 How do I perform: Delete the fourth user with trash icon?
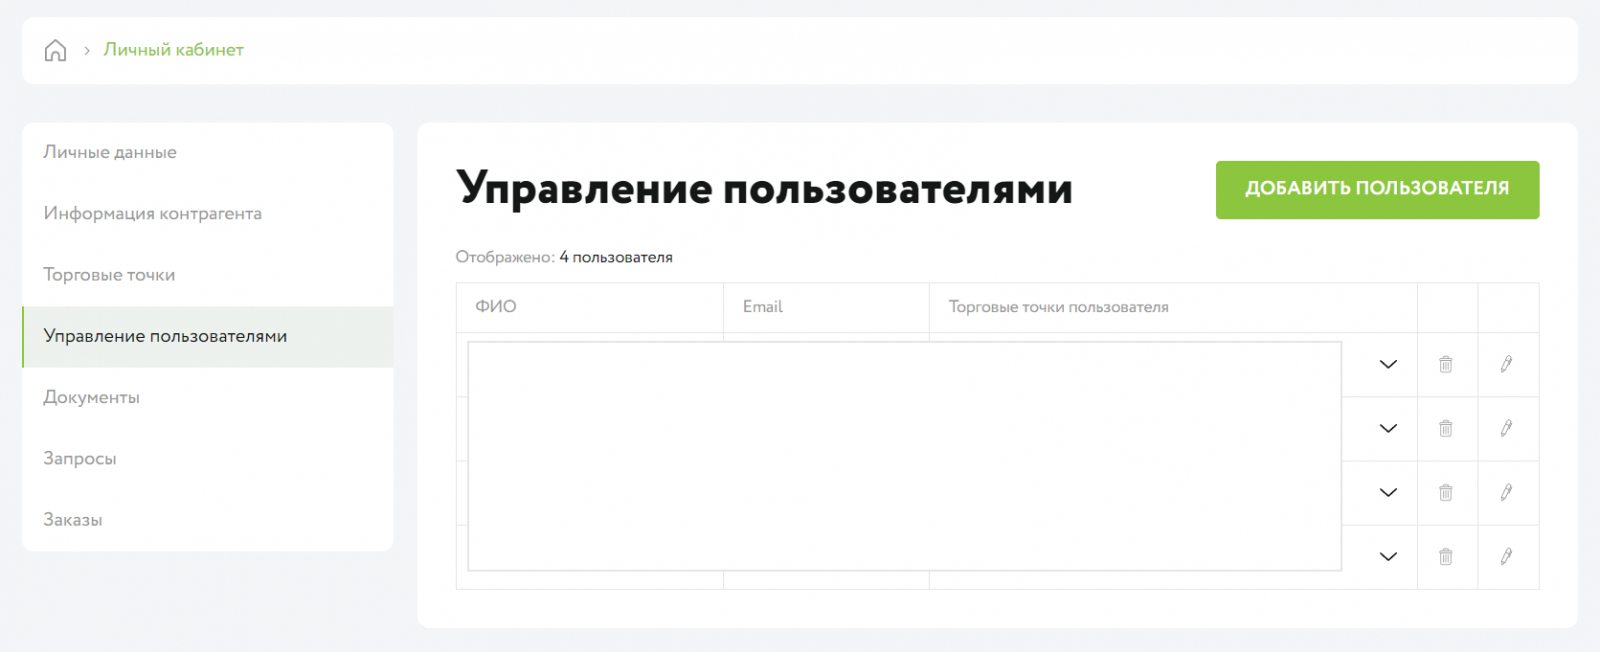click(1446, 556)
